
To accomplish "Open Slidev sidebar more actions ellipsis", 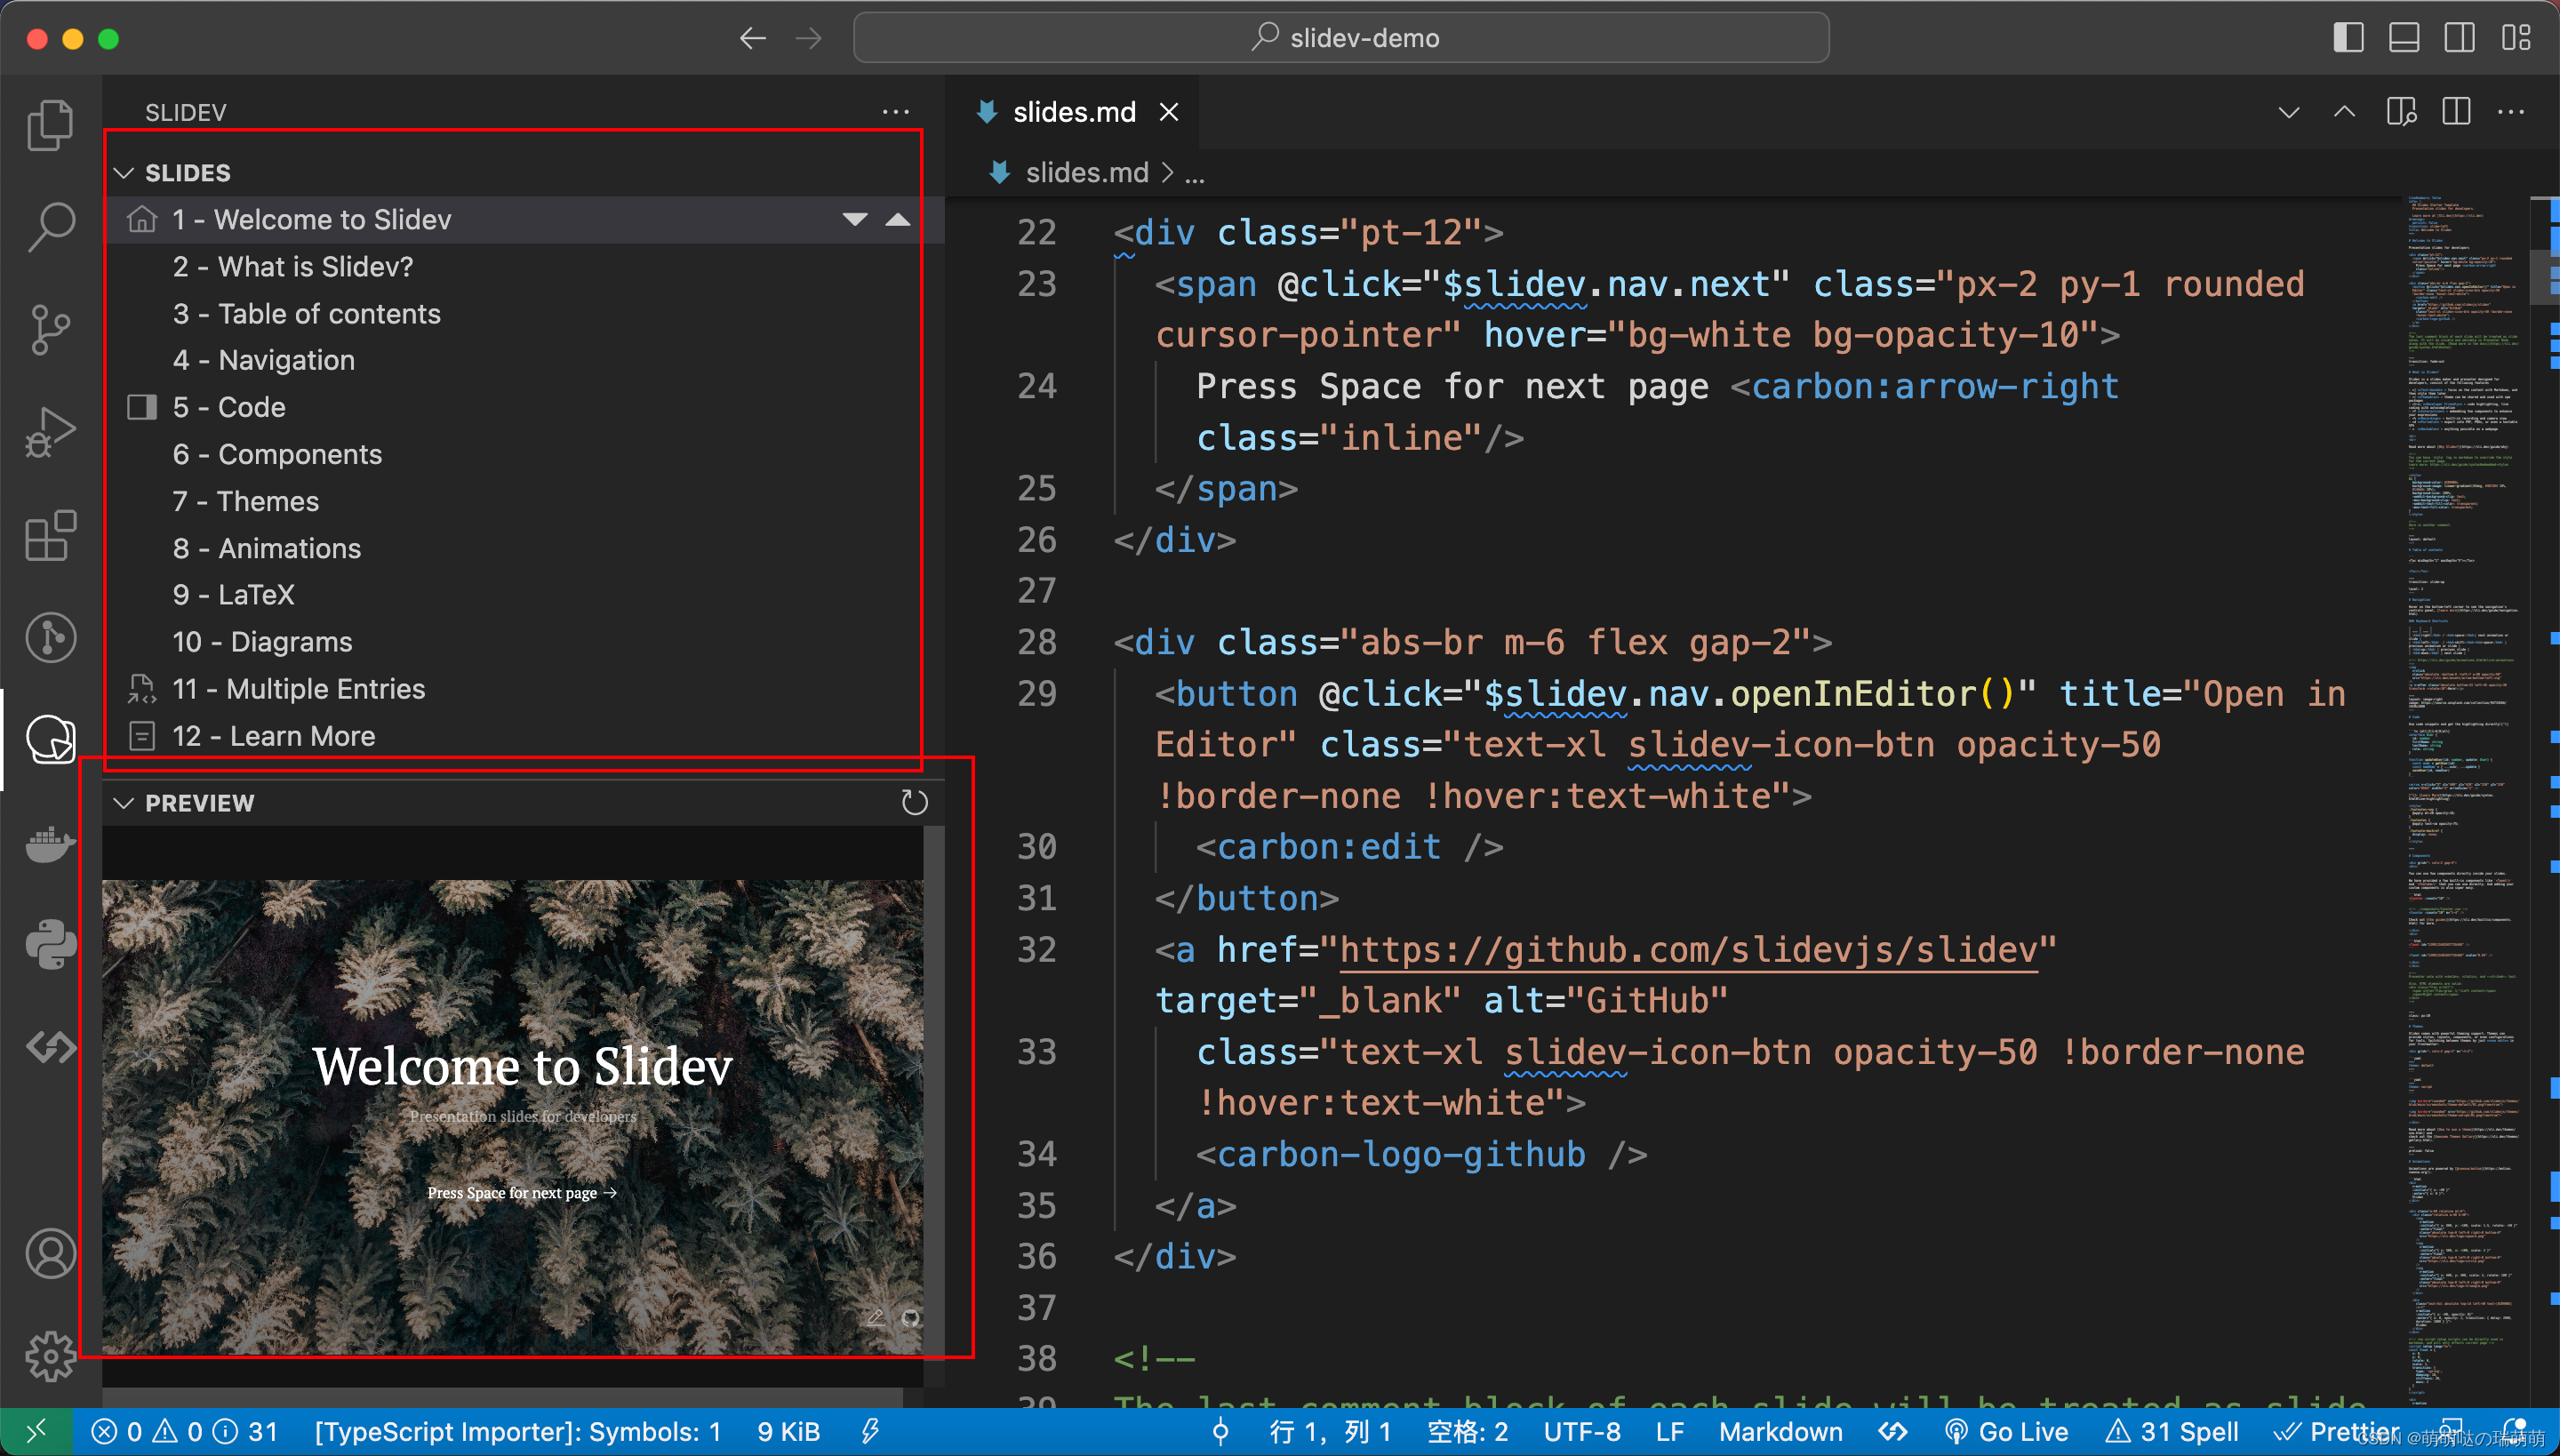I will [896, 111].
